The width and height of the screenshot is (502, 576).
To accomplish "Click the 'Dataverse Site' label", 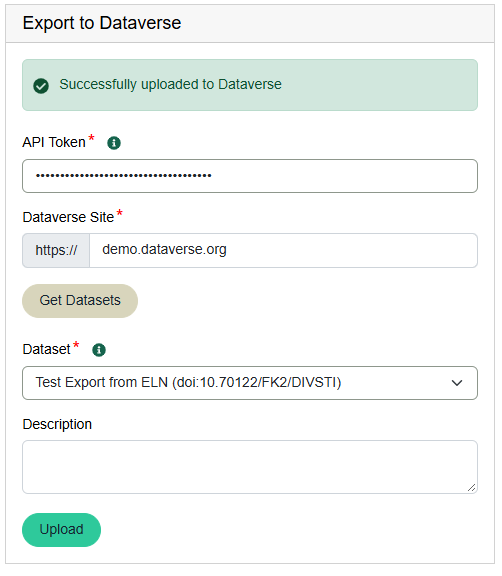I will 68,217.
